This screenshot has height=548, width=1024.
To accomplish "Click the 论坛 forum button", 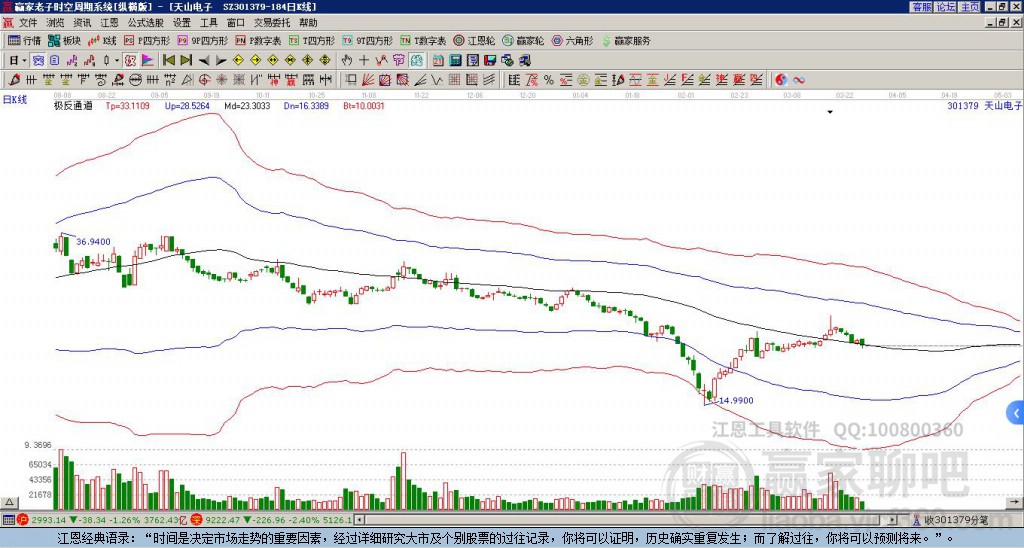I will pos(945,7).
